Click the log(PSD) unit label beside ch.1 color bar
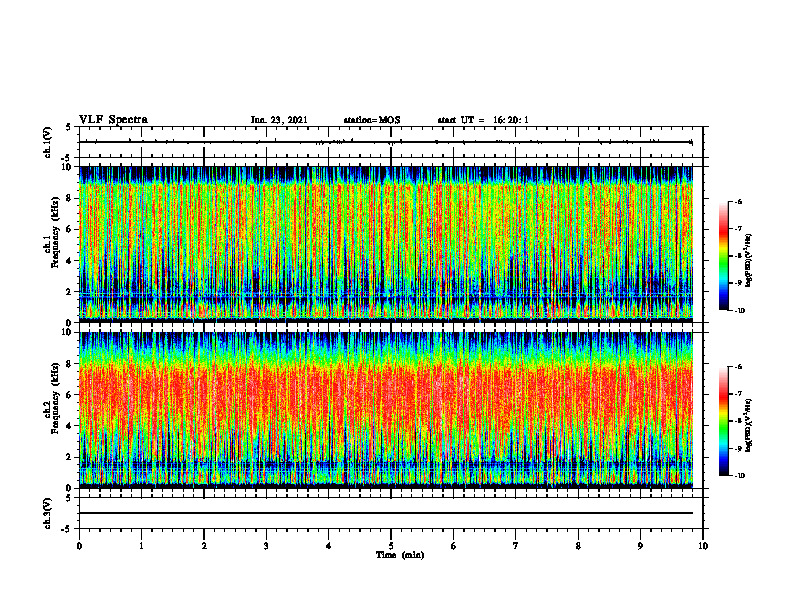 (x=750, y=261)
